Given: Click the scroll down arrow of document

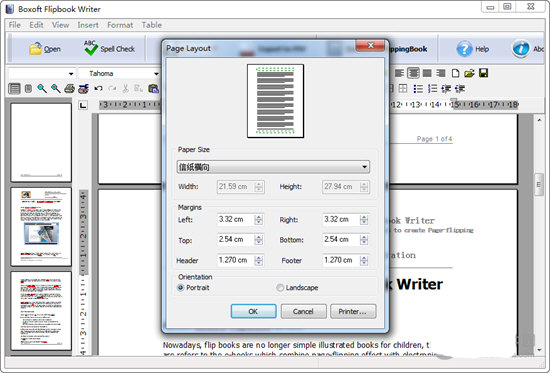Looking at the screenshot, I should (539, 350).
